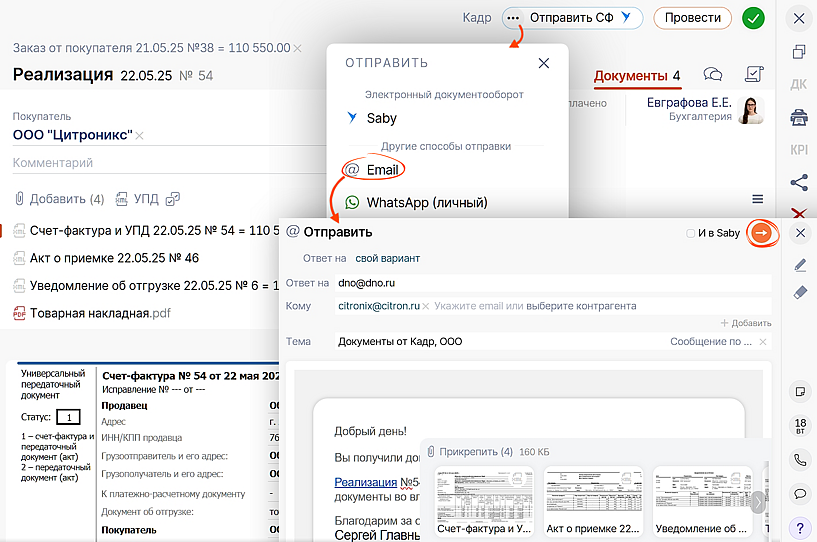817x542 pixels.
Task: Click the phone call icon
Action: coord(799,460)
